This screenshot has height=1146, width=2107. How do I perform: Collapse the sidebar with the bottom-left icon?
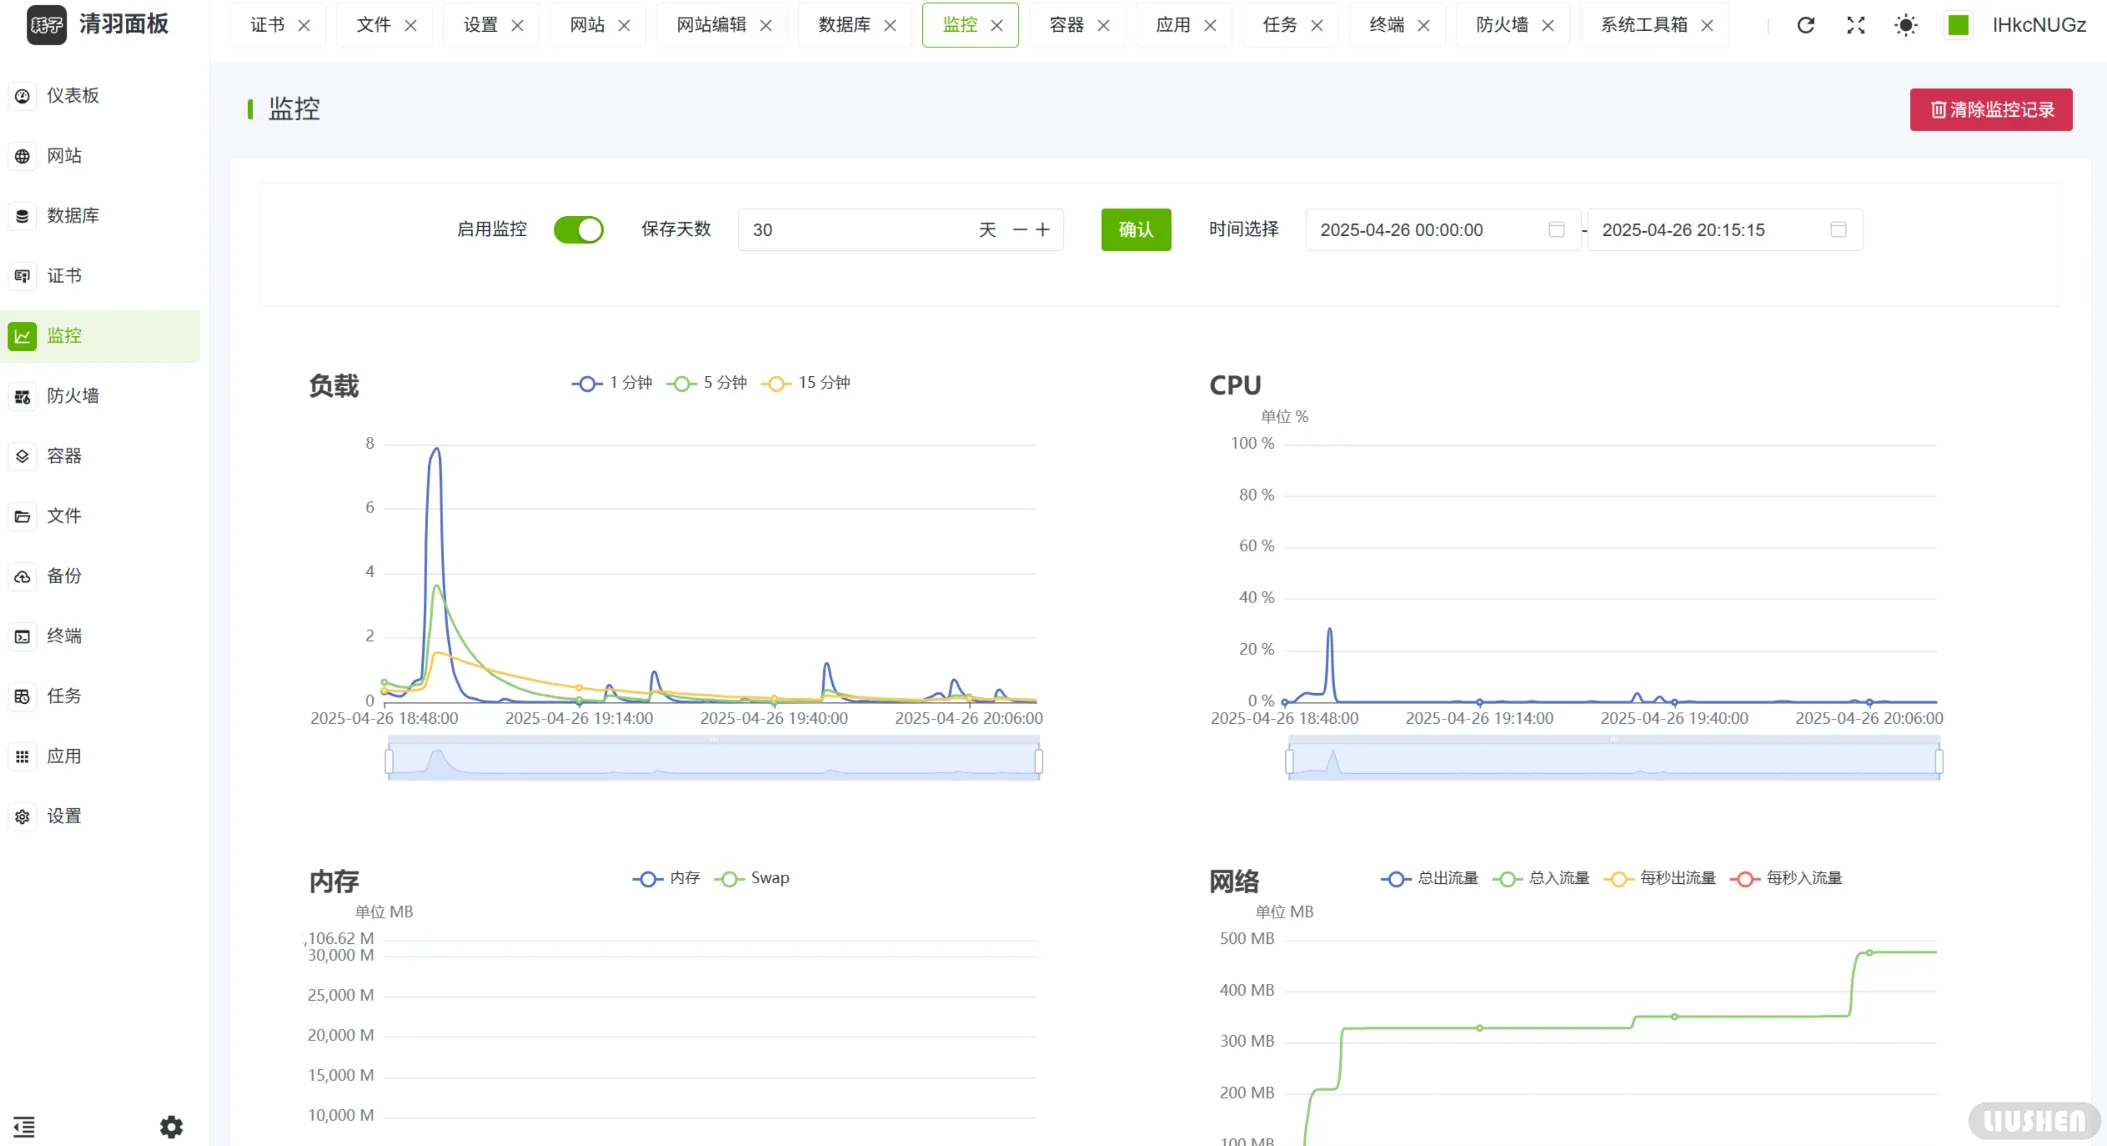(x=23, y=1124)
